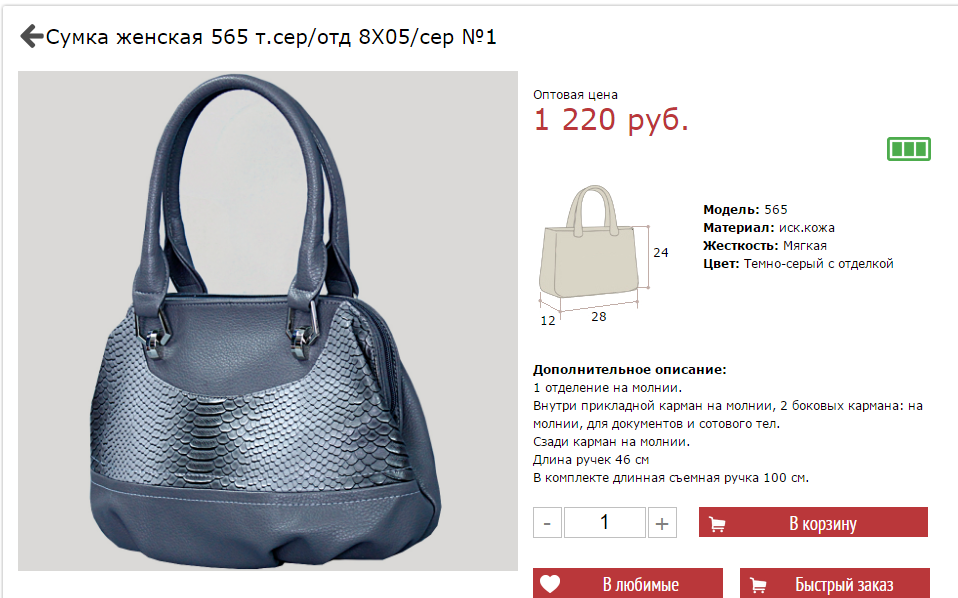
Task: Decrease quantity with the minus button
Action: [x=547, y=523]
